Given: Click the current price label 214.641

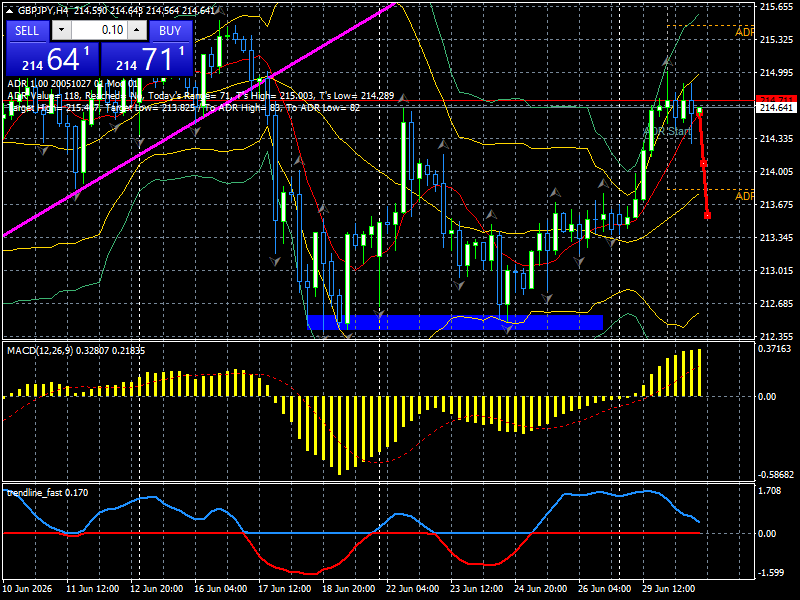Looking at the screenshot, I should pyautogui.click(x=776, y=108).
